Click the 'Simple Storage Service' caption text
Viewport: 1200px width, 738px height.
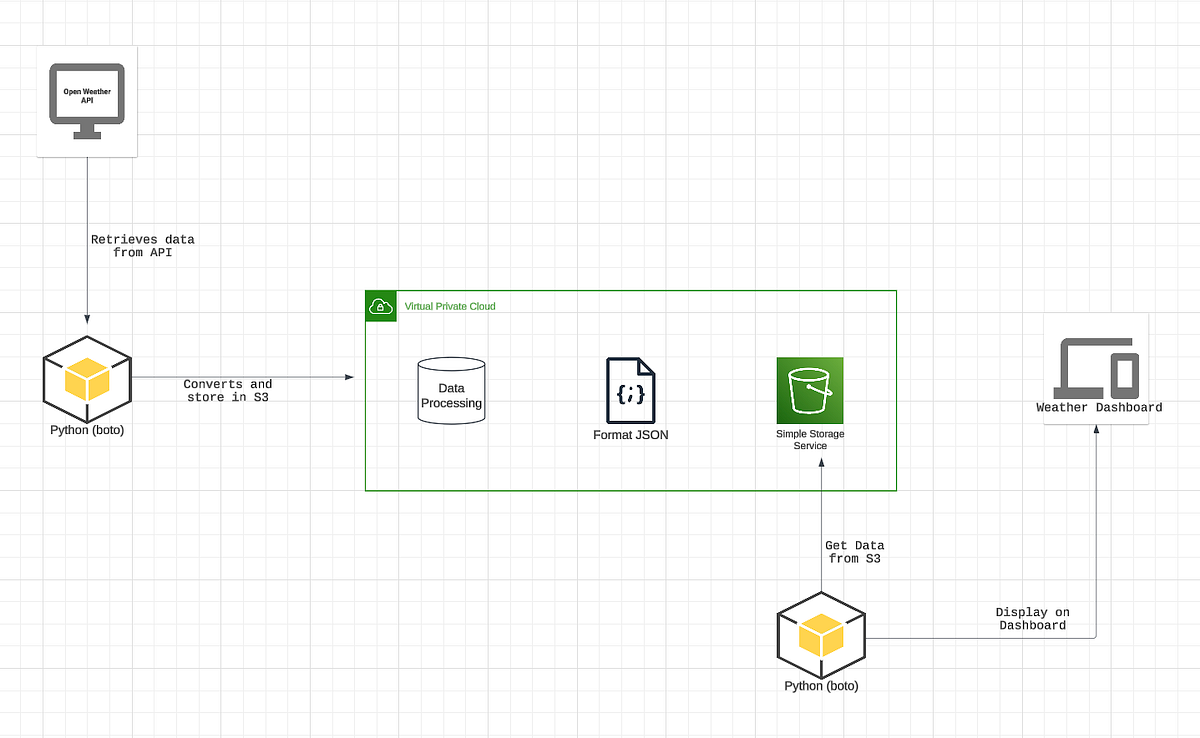(x=810, y=440)
